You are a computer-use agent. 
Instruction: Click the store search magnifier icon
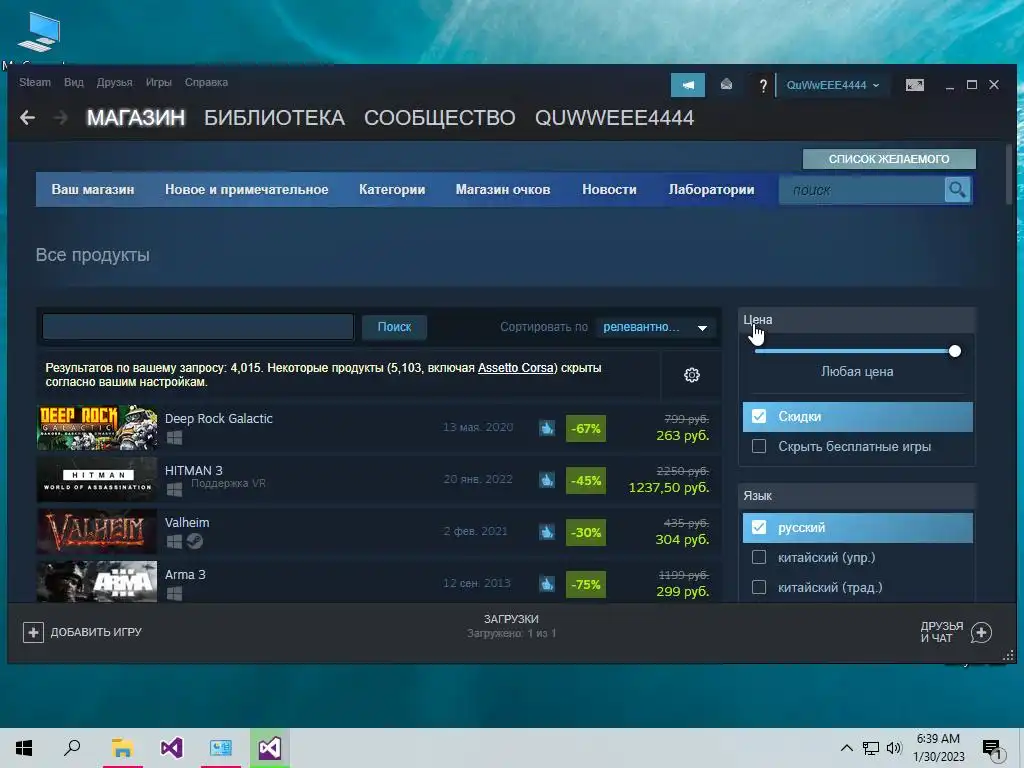(x=957, y=190)
